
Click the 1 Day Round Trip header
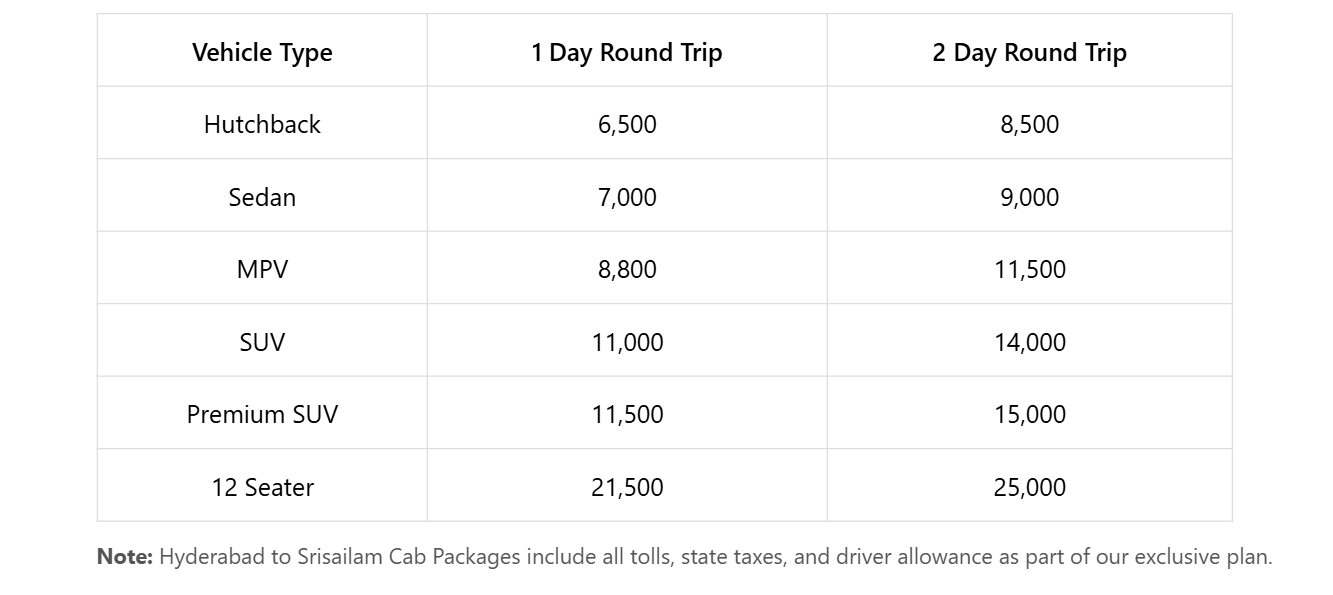[627, 52]
